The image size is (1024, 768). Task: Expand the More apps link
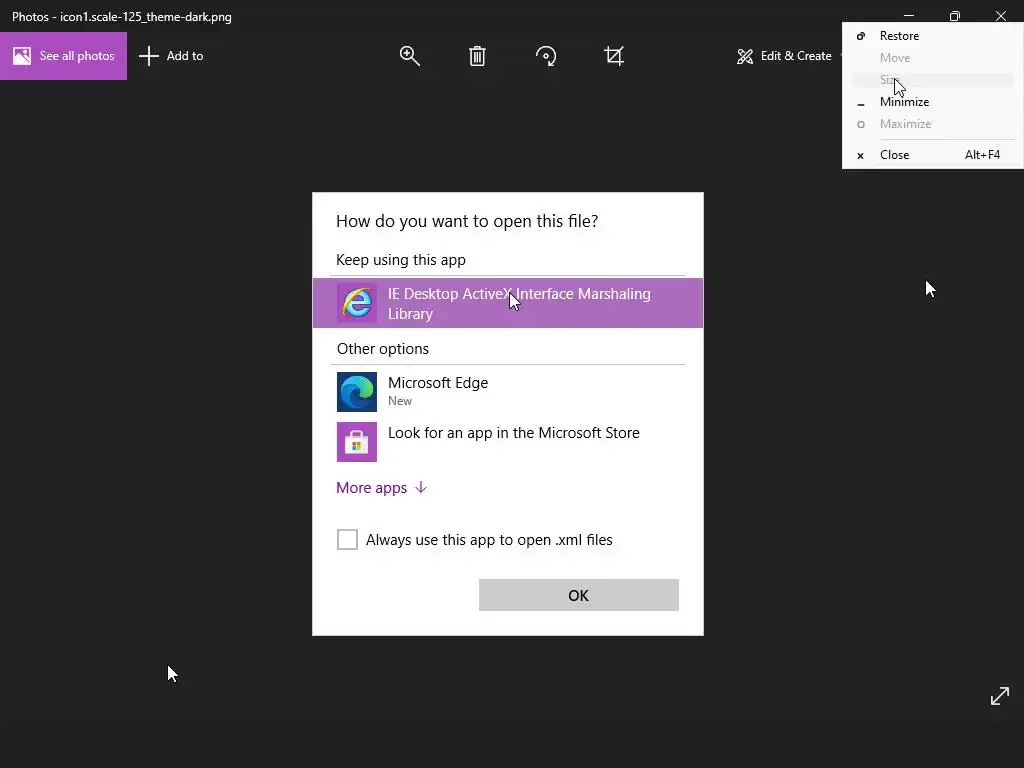pos(381,488)
